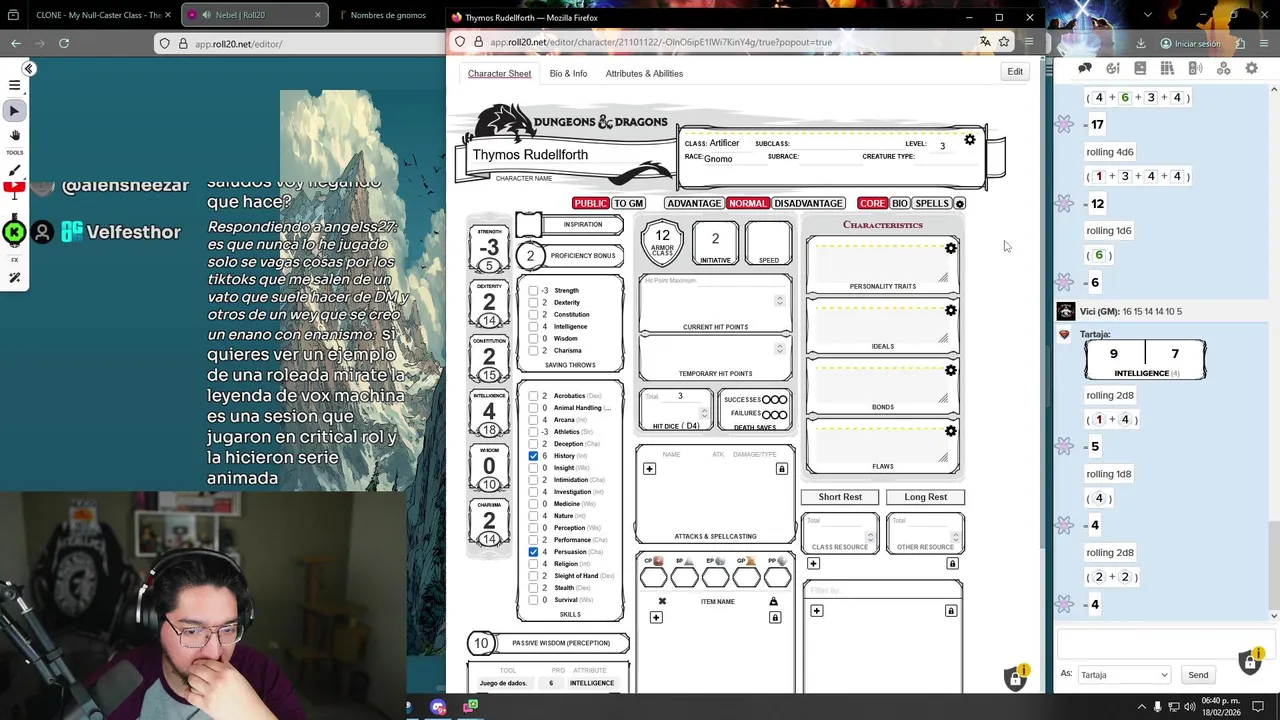Screen dimensions: 1280x720
Task: Adjust current hit points spinner
Action: 779,300
